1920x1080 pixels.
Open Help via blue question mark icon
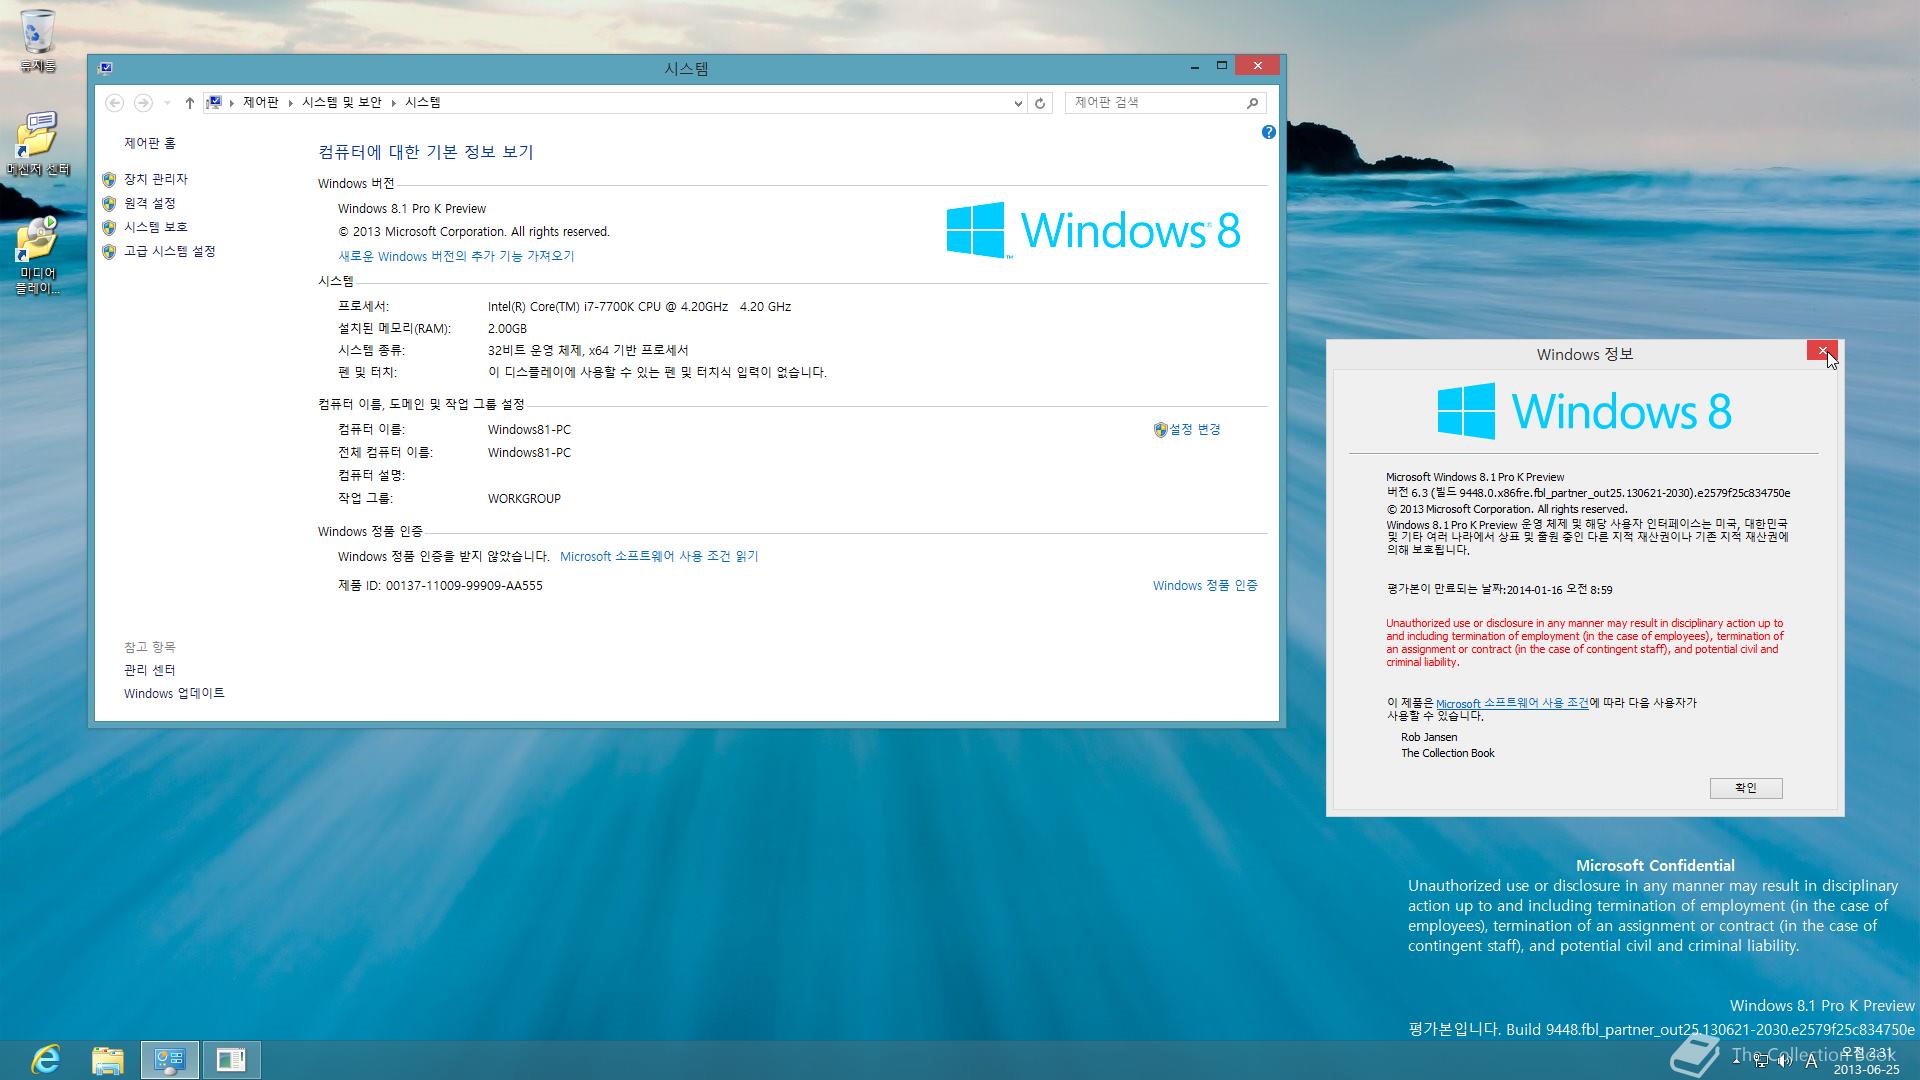(1268, 132)
